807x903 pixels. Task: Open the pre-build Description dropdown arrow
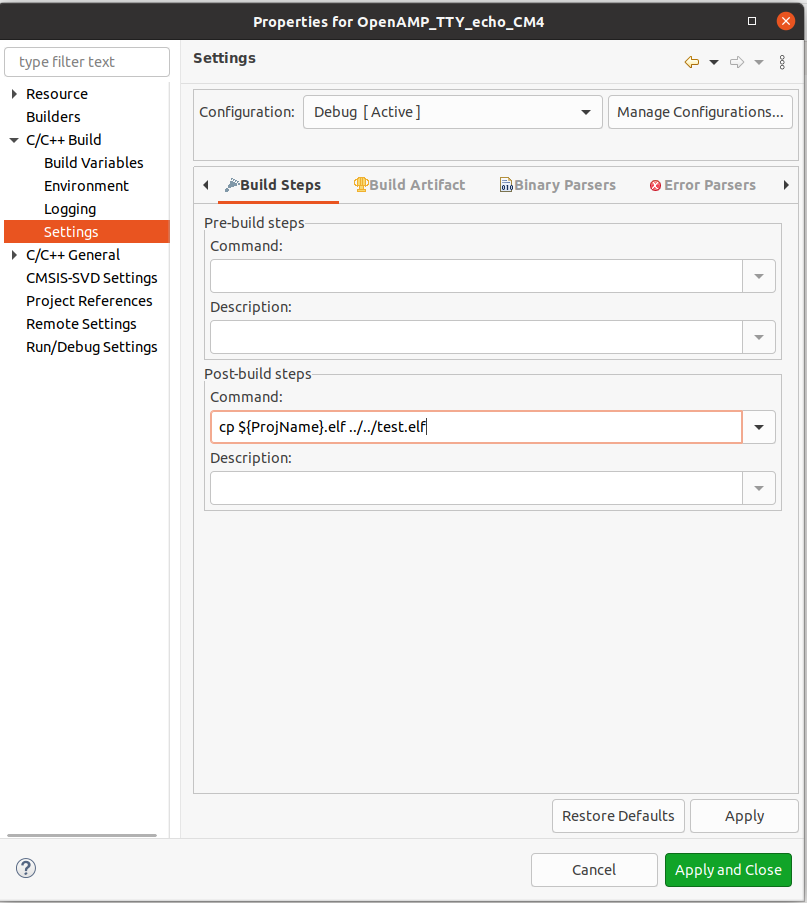point(759,337)
